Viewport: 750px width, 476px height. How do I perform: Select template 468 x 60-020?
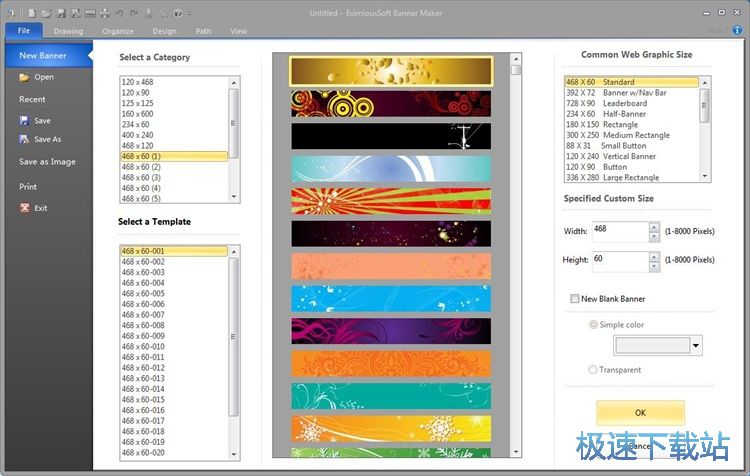coord(174,453)
